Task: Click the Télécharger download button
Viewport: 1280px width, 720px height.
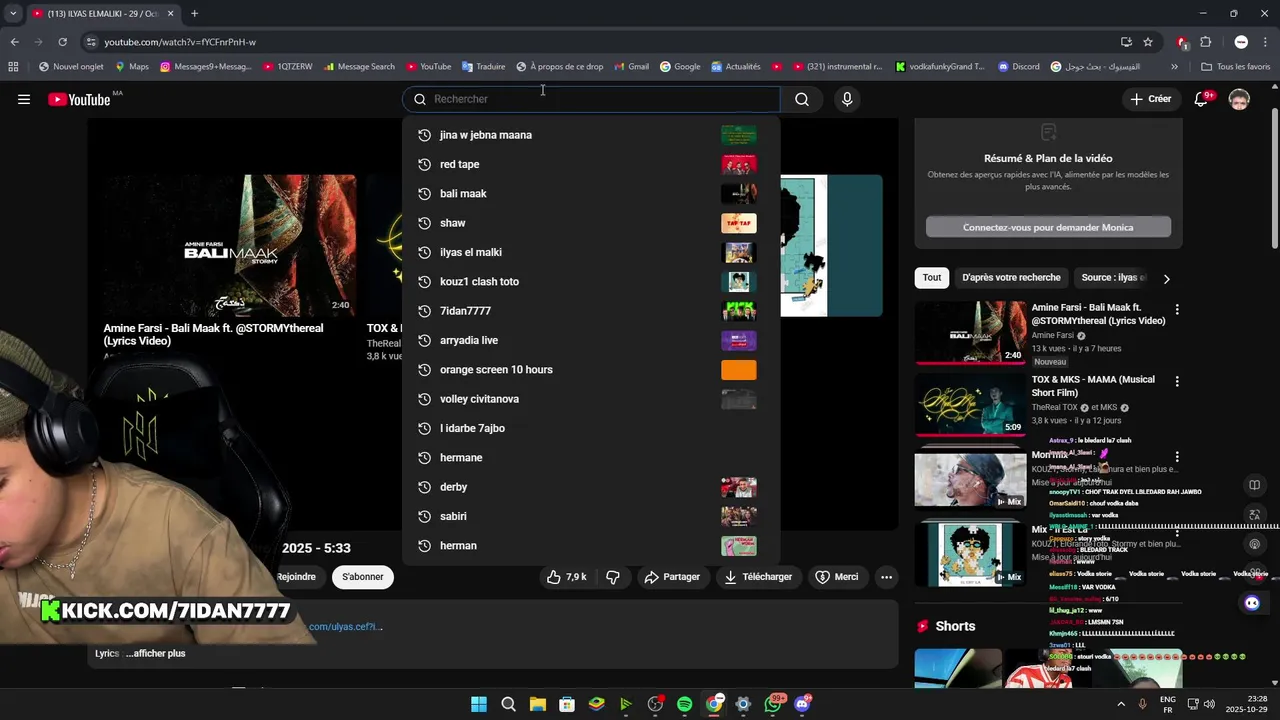Action: 758,577
